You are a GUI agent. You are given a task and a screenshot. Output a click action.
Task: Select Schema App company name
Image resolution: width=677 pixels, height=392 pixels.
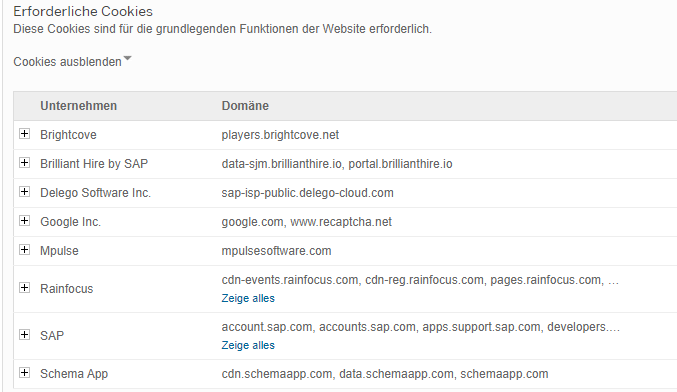pyautogui.click(x=74, y=374)
